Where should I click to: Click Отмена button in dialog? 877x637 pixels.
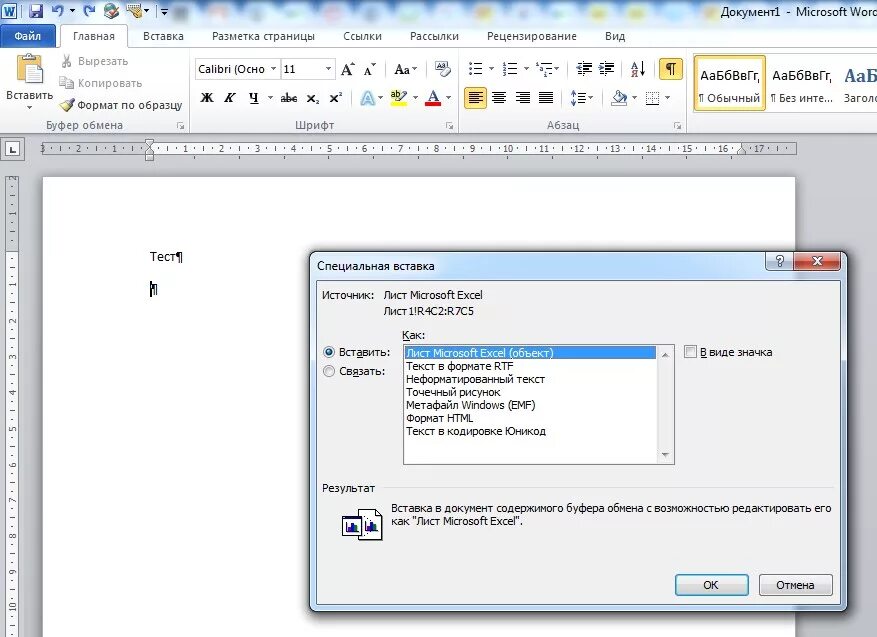point(795,585)
